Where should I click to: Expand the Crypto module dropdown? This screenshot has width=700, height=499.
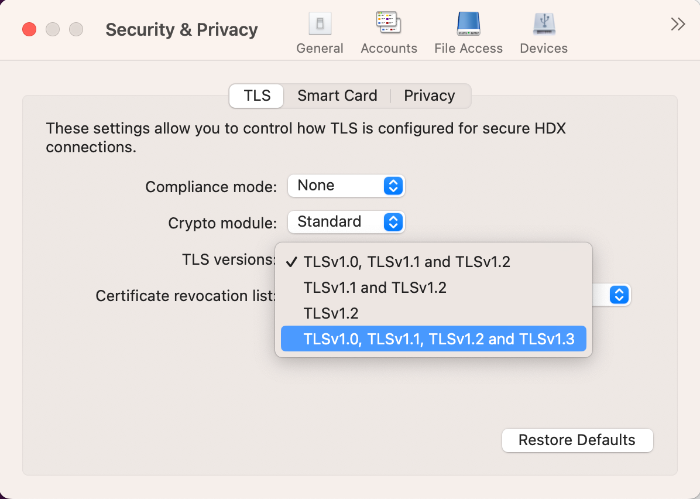346,222
